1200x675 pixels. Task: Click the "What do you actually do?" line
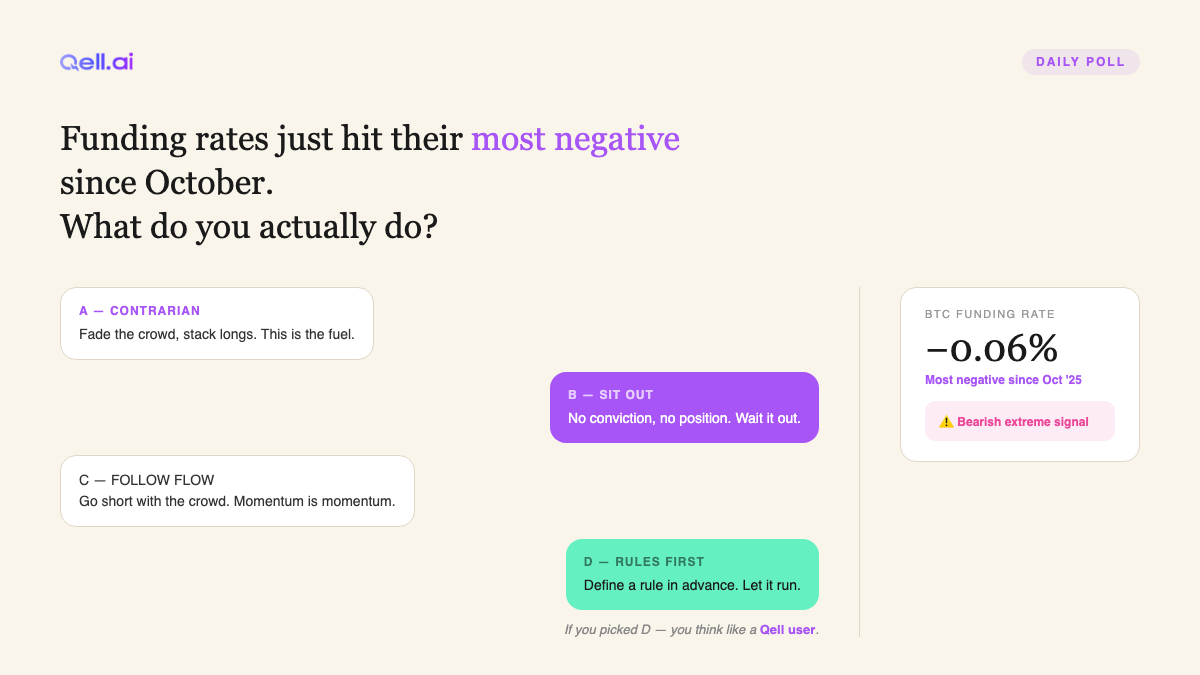249,226
